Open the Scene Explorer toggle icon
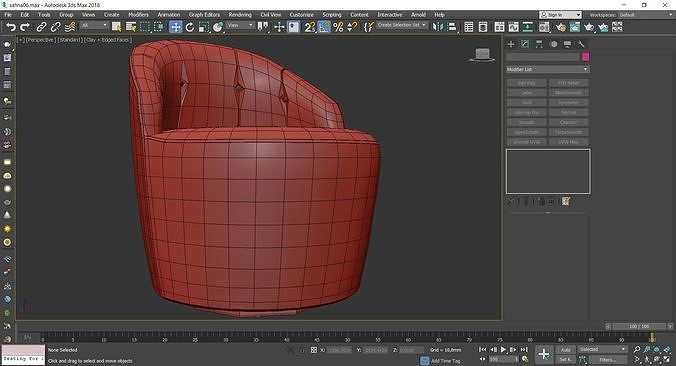Screen dimensions: 676x366 469,27
